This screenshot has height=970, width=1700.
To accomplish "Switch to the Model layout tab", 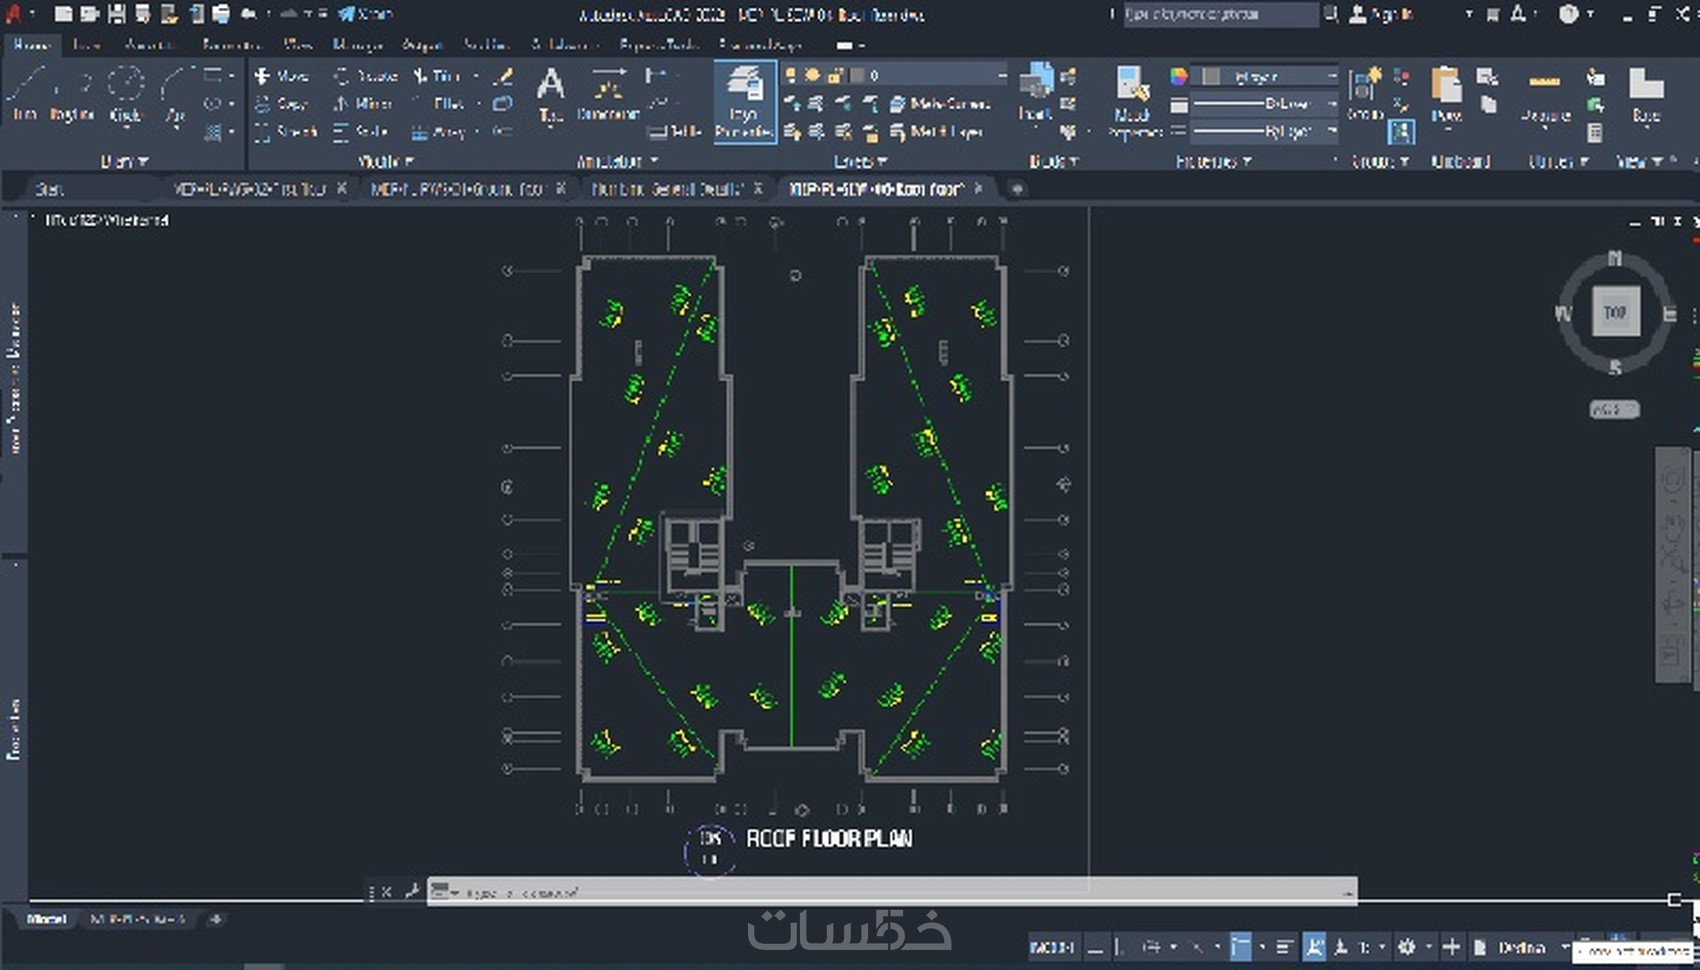I will 46,919.
